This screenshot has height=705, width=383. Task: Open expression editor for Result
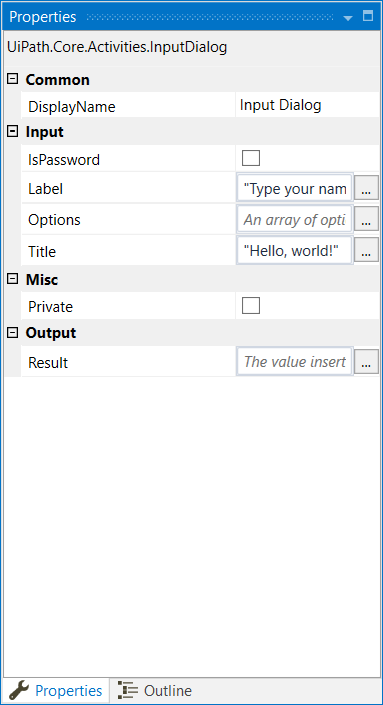pyautogui.click(x=366, y=361)
